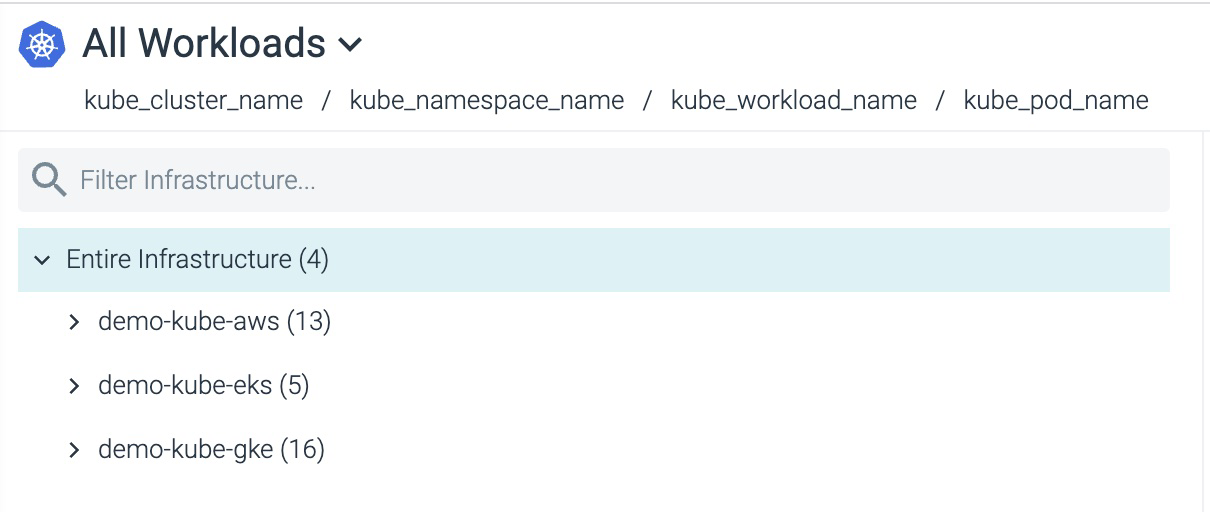Expand the demo-kube-aws cluster chevron
The image size is (1210, 512).
tap(73, 322)
